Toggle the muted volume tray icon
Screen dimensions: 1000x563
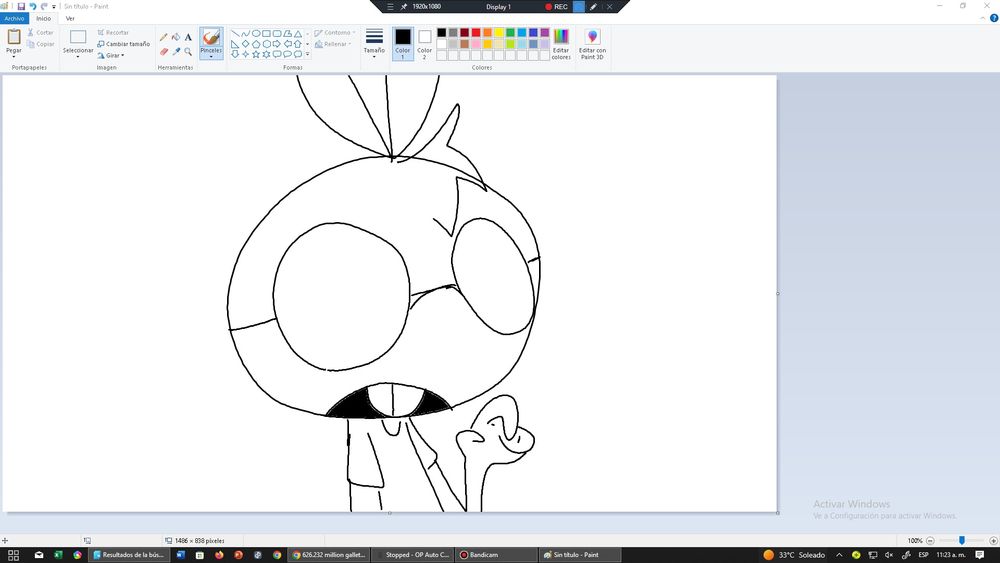889,555
